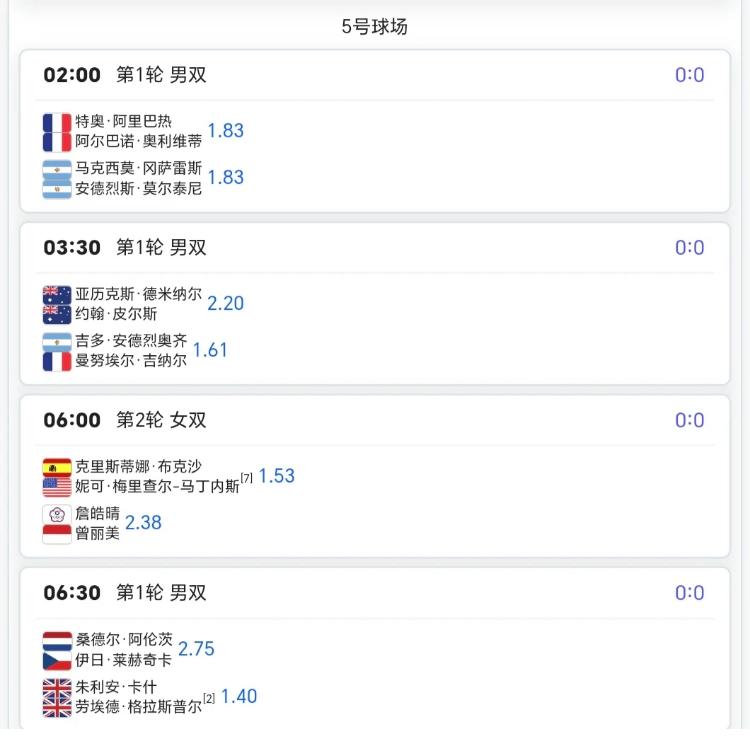Choose the 1.40 odds for 卡什 and 格拉斯普尔
This screenshot has width=750, height=741.
coord(239,696)
